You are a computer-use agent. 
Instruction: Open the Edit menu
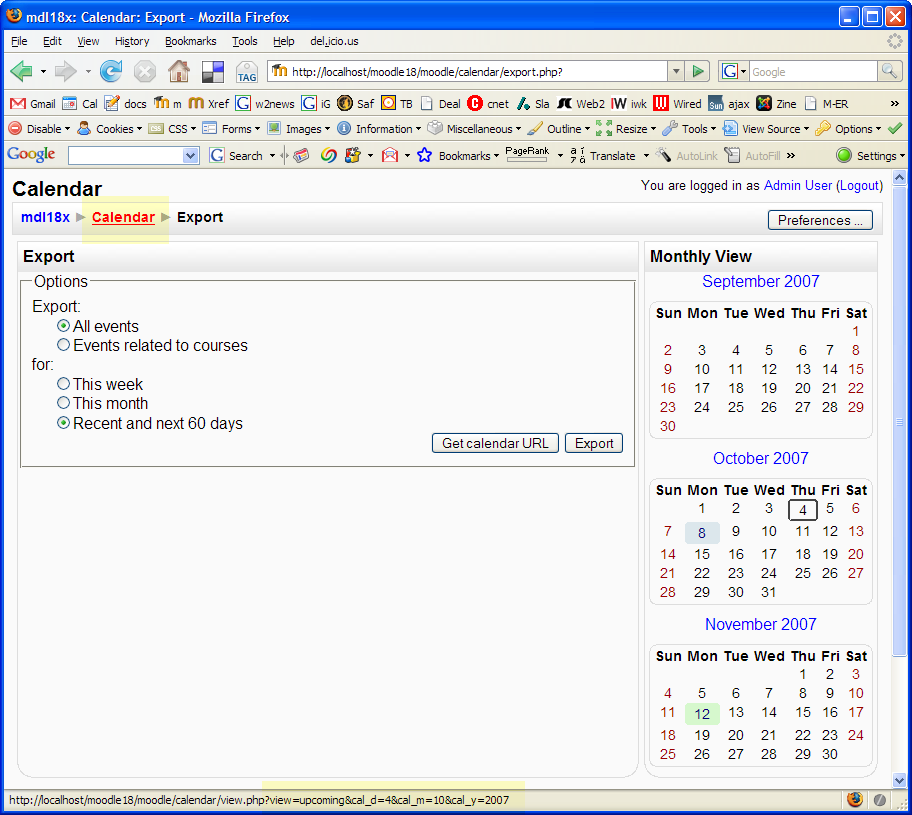pyautogui.click(x=52, y=41)
